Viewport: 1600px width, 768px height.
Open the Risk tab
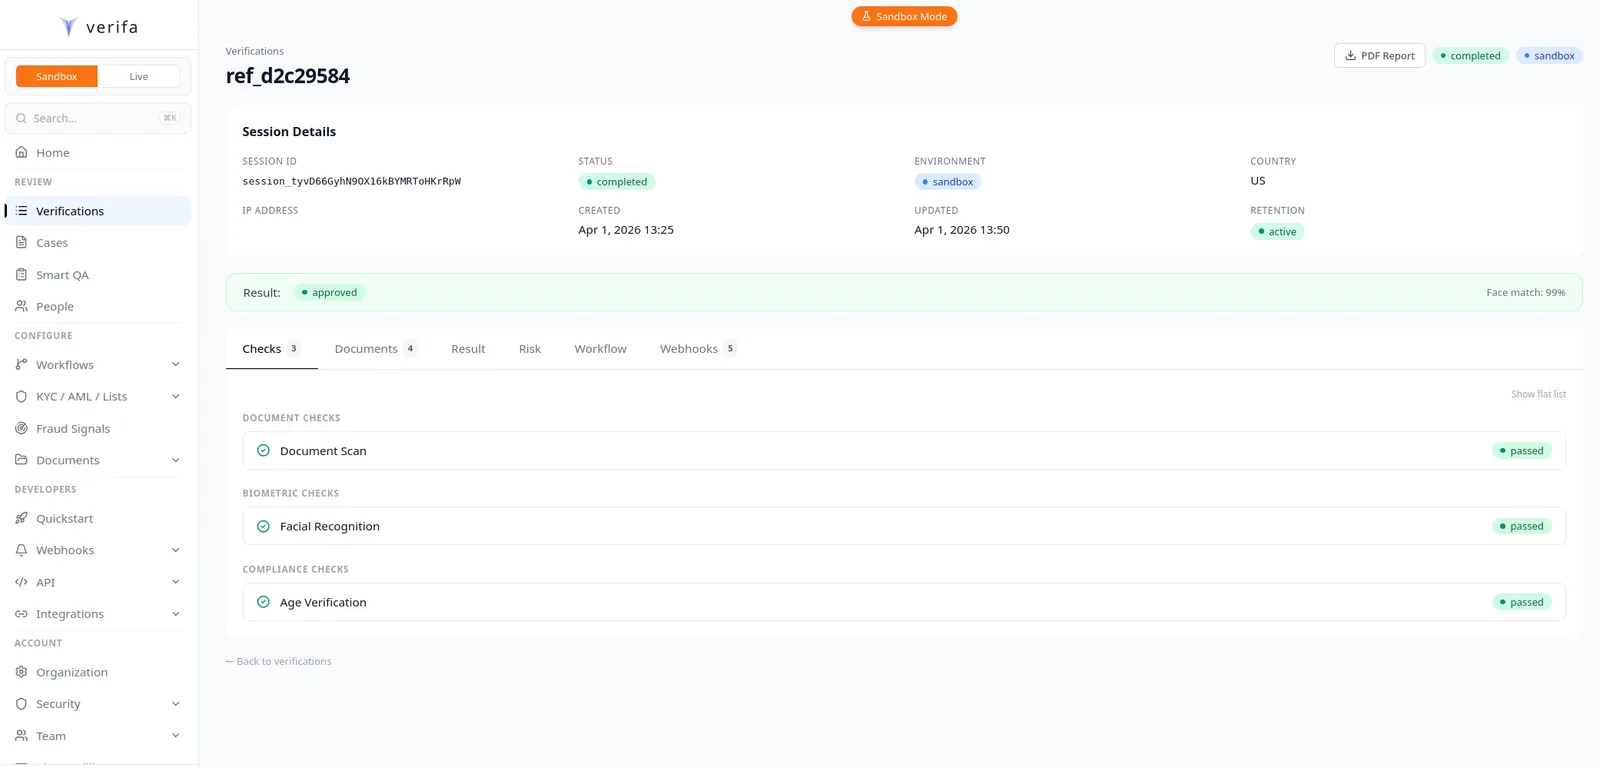(530, 349)
